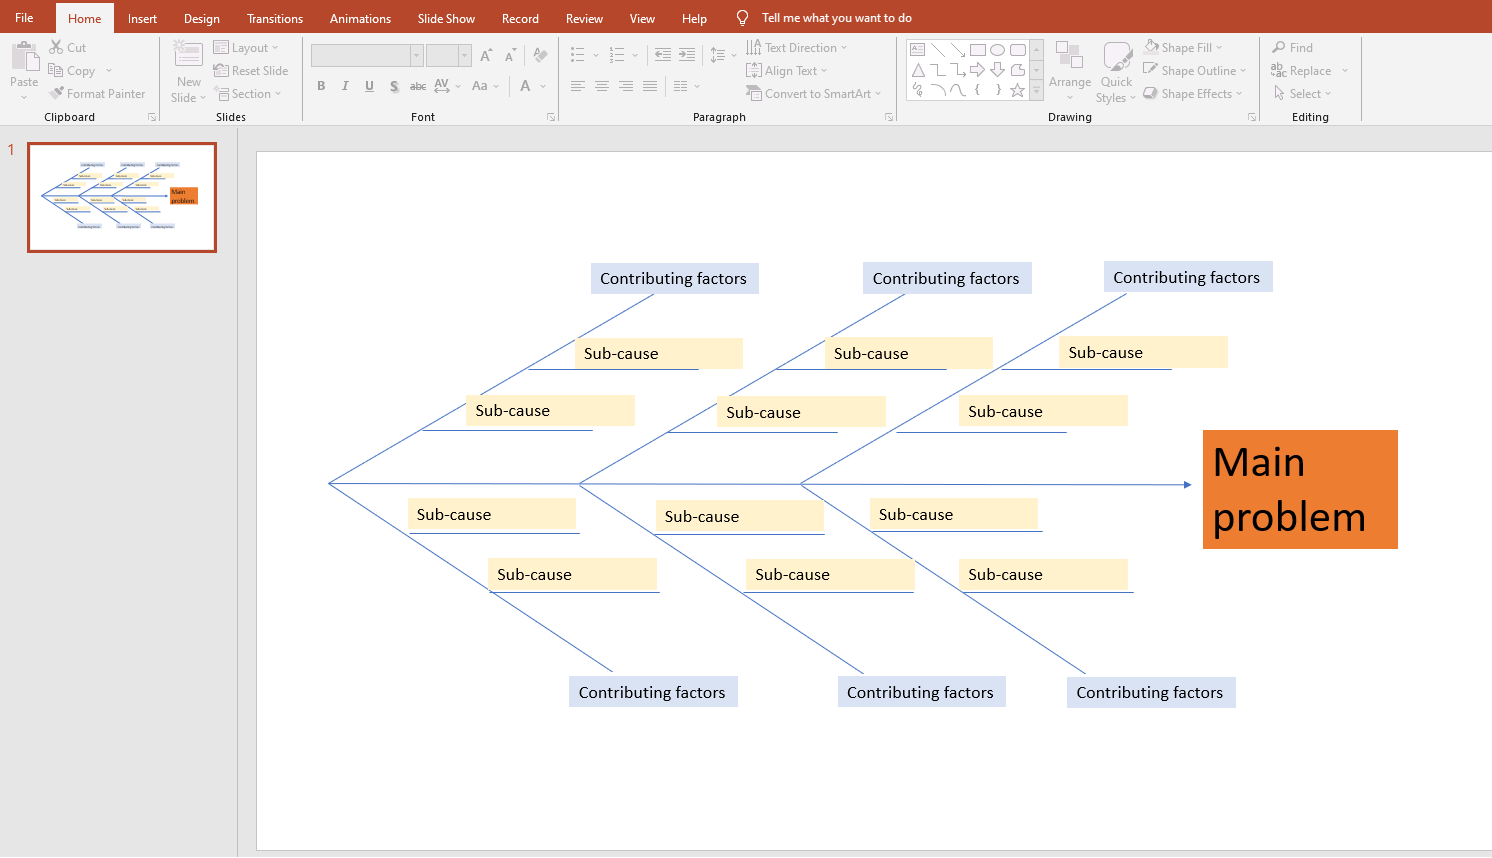Toggle Underline formatting
The image size is (1492, 858).
click(x=369, y=86)
